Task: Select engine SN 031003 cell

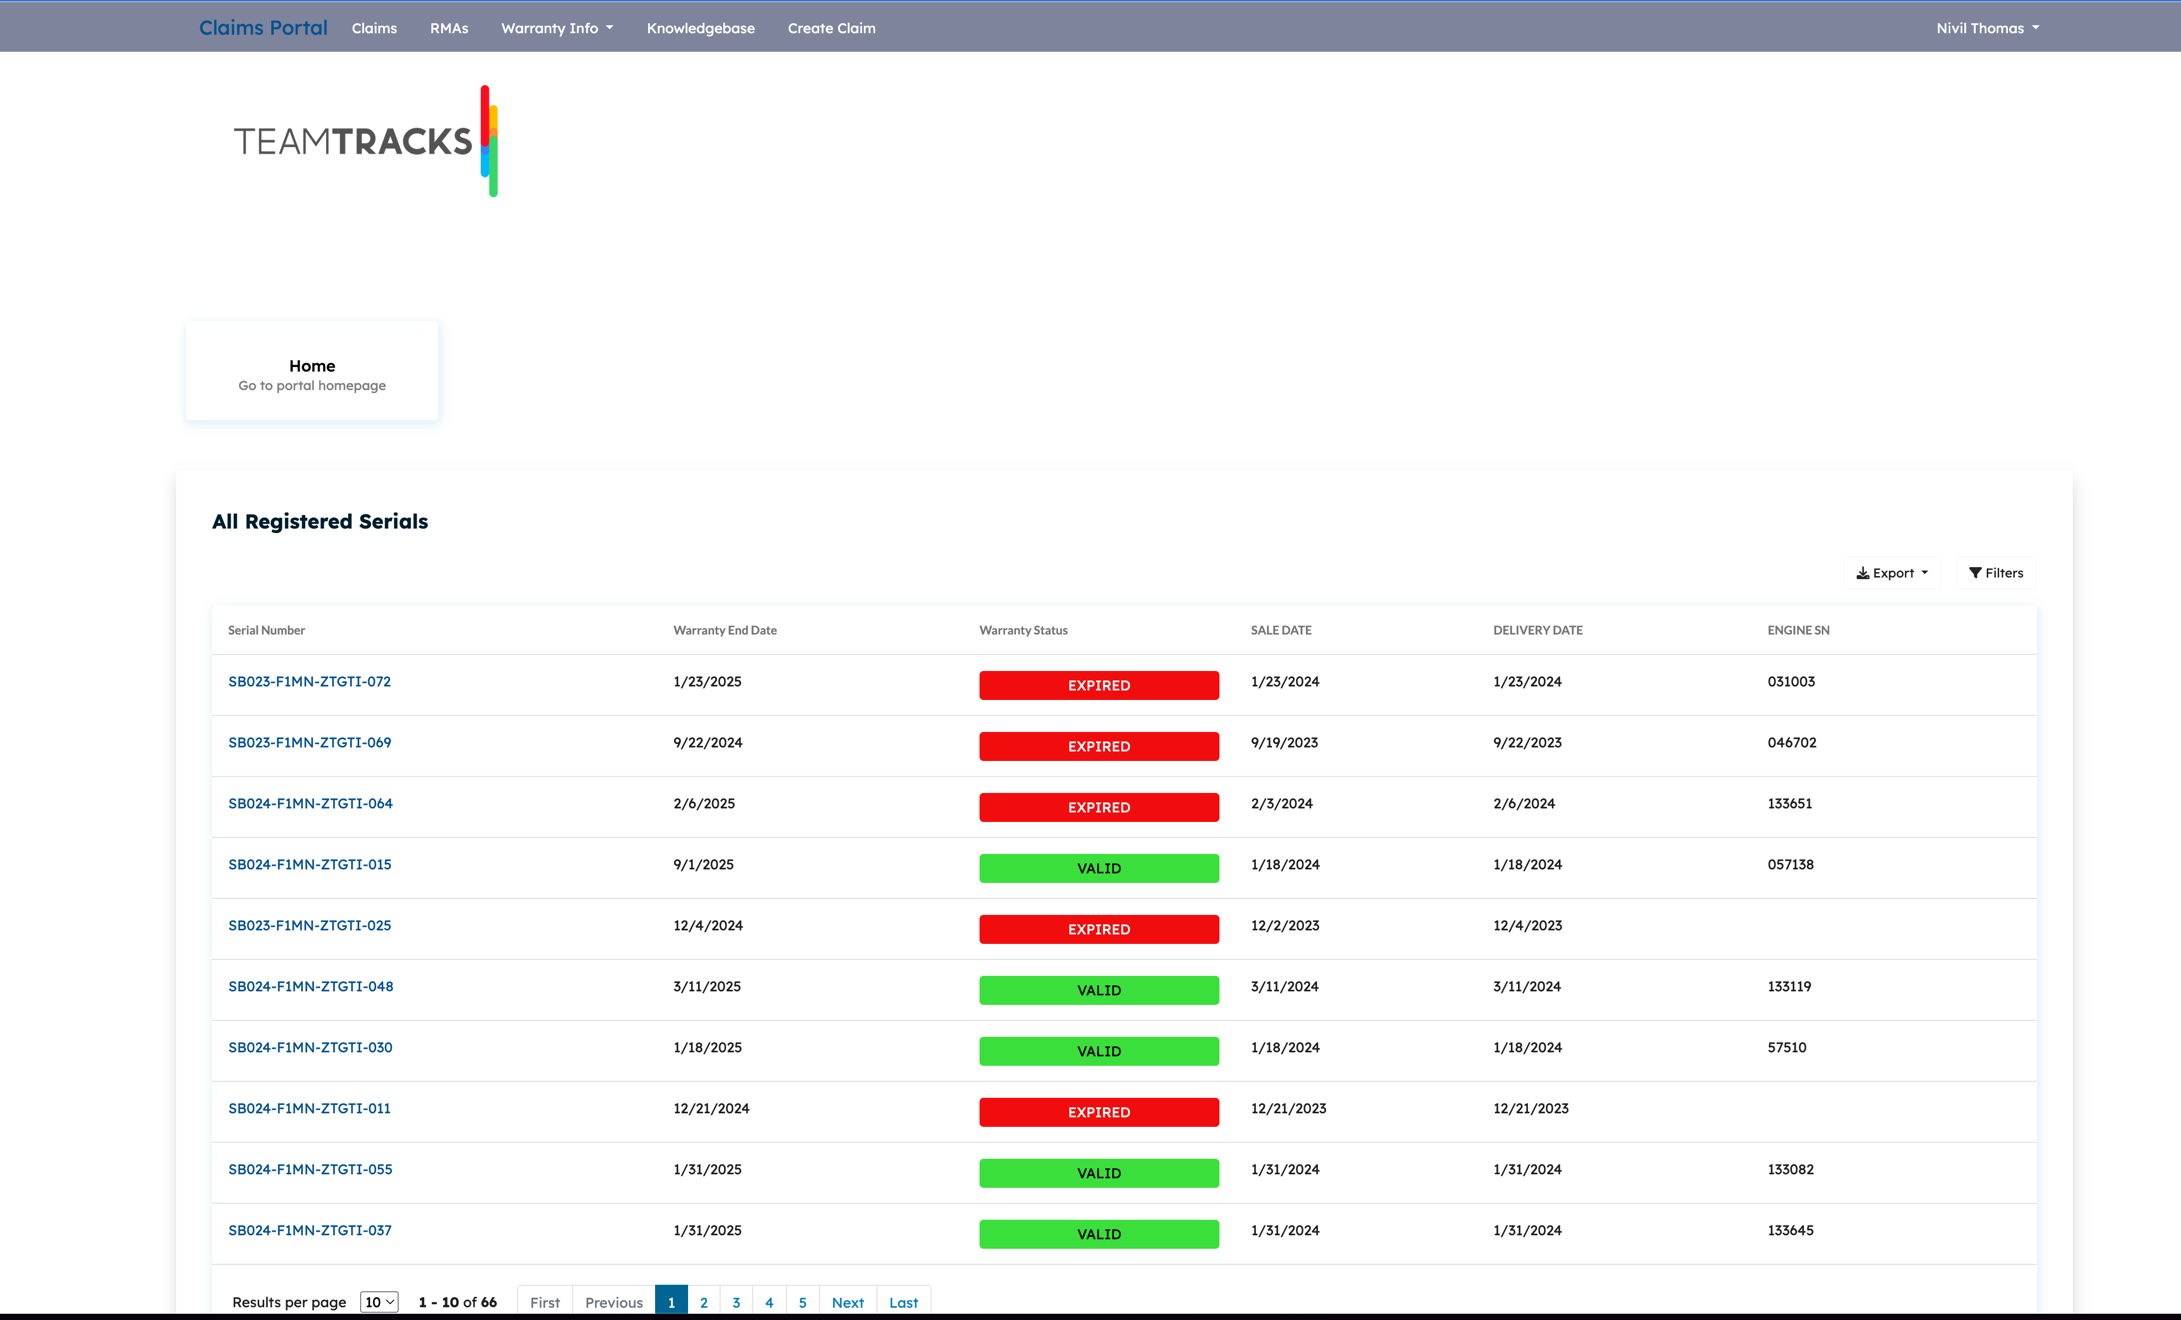Action: coord(1791,682)
